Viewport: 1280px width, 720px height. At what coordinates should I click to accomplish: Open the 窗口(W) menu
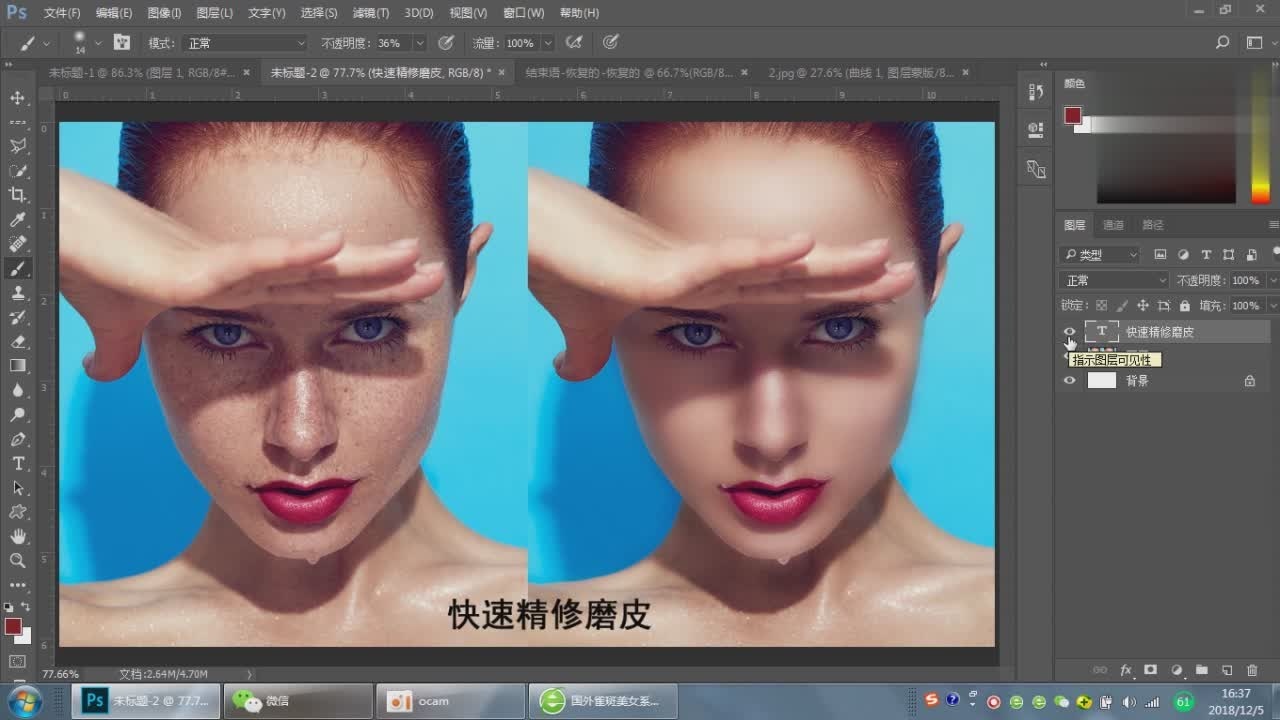524,13
